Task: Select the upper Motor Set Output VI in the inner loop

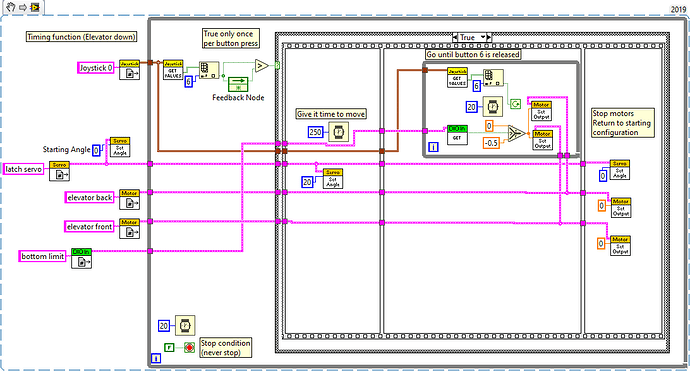Action: (541, 111)
